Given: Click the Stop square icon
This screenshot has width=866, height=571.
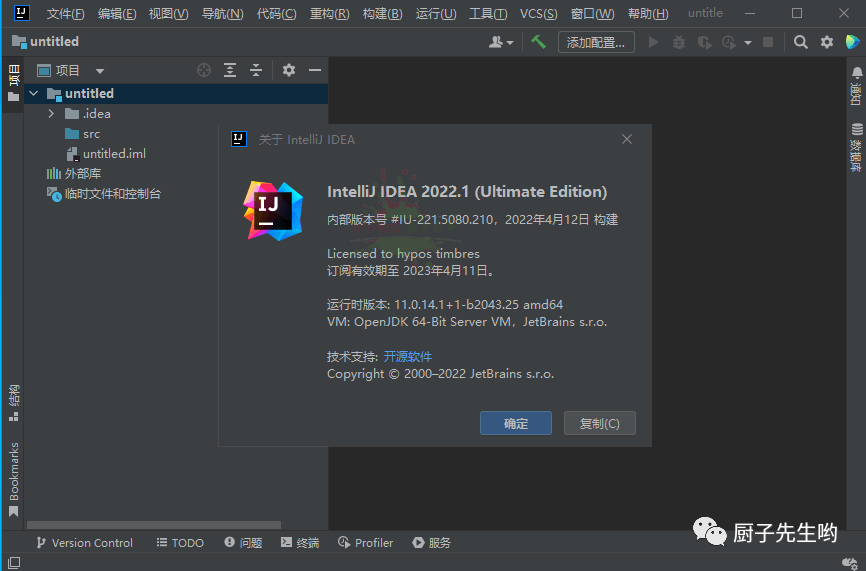Looking at the screenshot, I should tap(768, 42).
